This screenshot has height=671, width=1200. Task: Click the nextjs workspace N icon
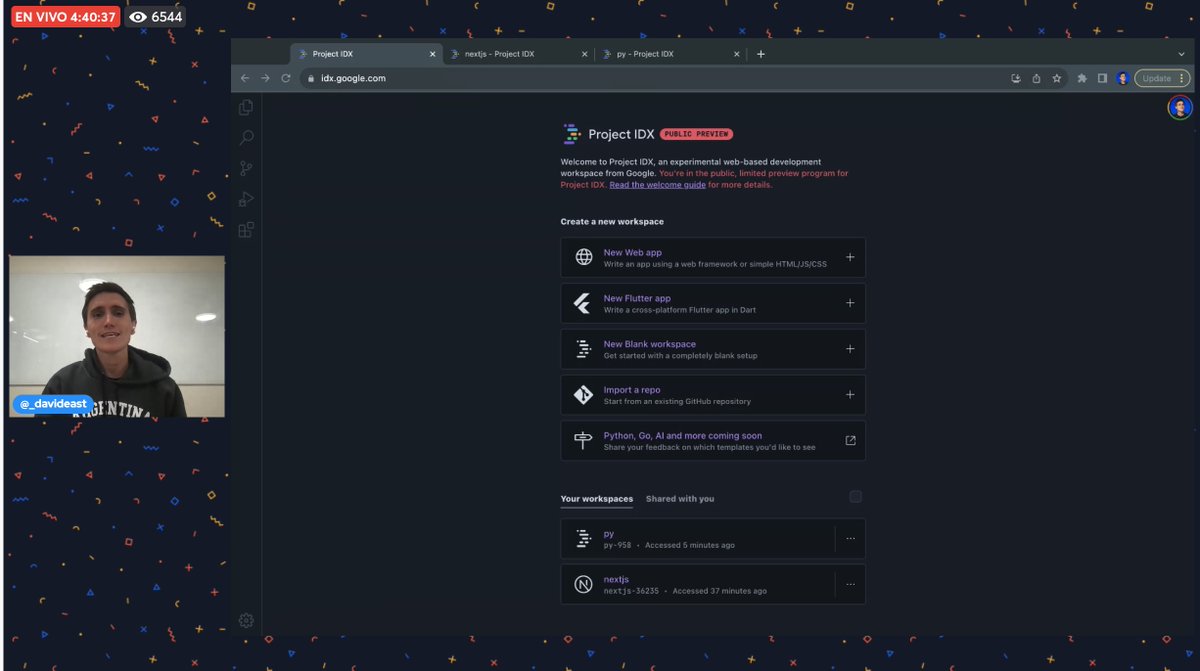583,585
